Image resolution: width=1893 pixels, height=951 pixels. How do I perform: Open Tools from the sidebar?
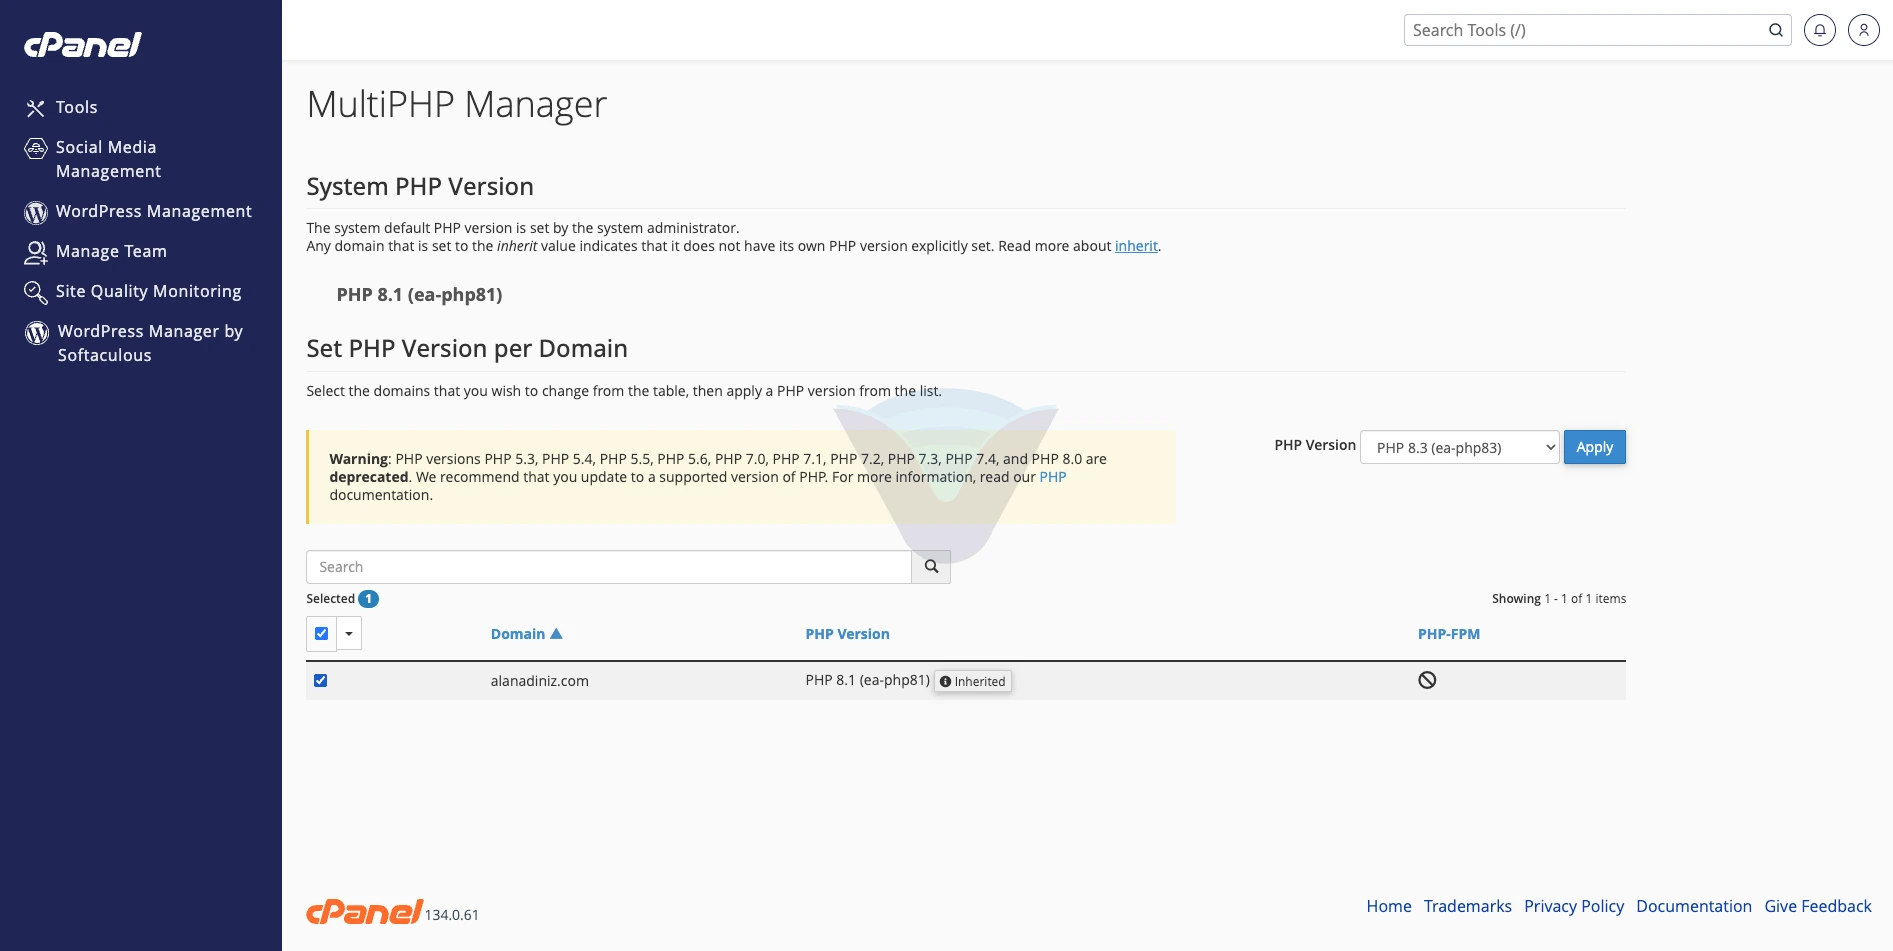(76, 107)
